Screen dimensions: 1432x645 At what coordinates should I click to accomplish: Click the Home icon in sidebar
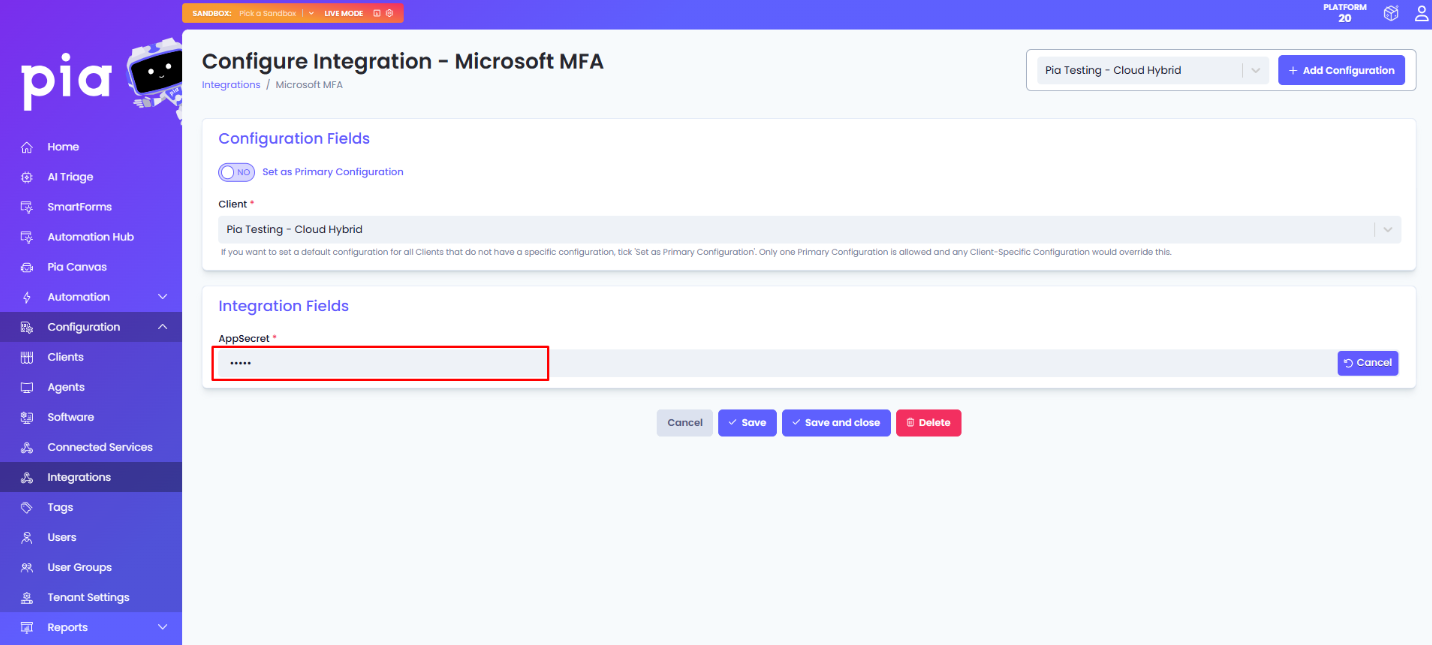tap(27, 147)
